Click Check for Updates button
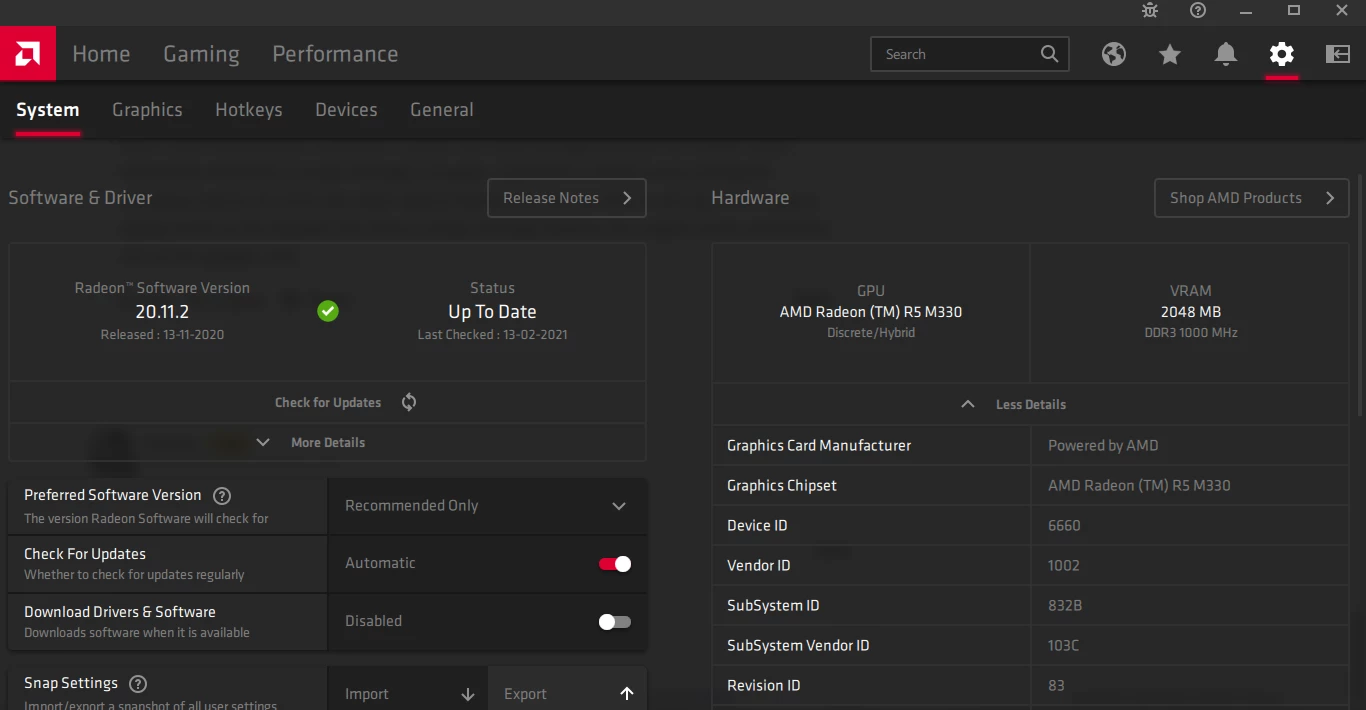Image resolution: width=1366 pixels, height=710 pixels. pos(327,402)
